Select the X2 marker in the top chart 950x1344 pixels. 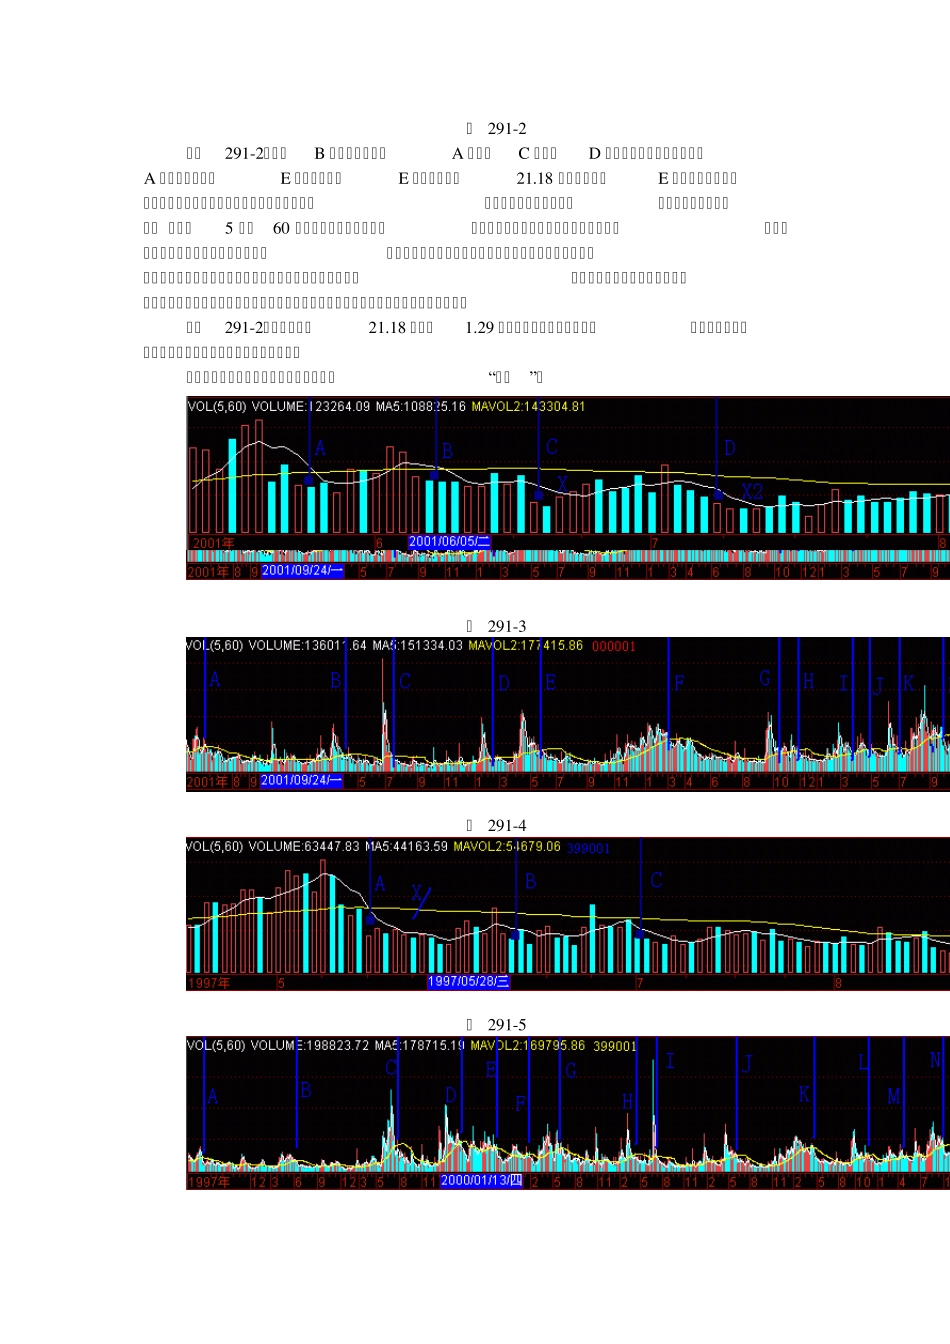[752, 492]
